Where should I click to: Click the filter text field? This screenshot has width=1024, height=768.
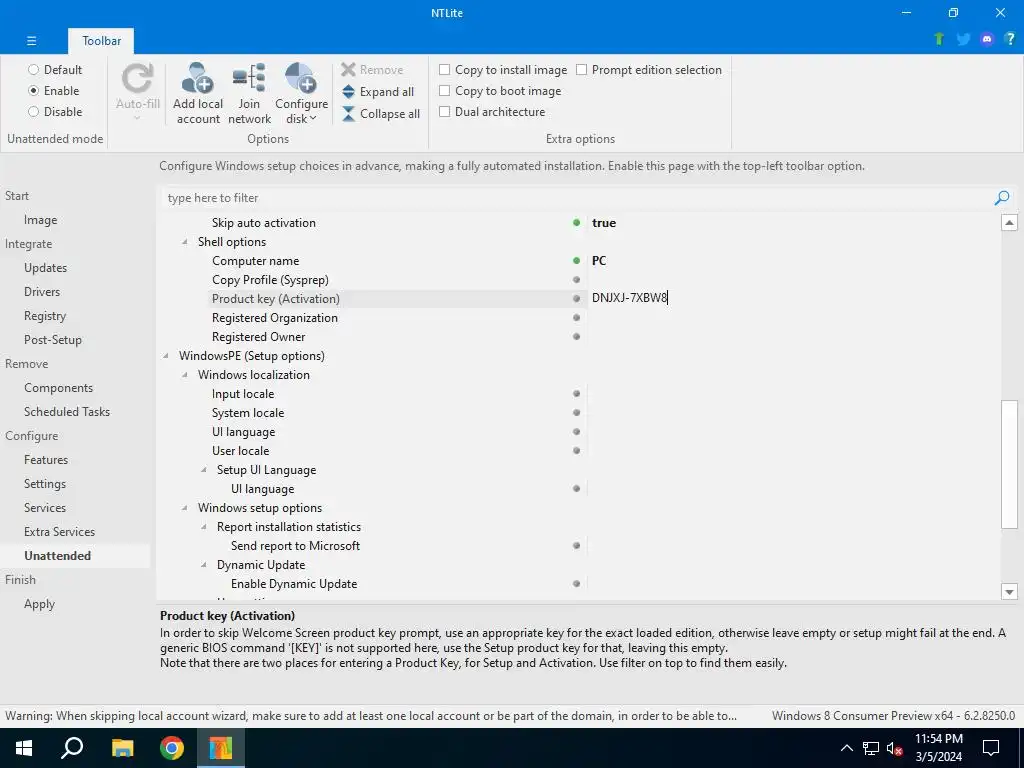[577, 198]
